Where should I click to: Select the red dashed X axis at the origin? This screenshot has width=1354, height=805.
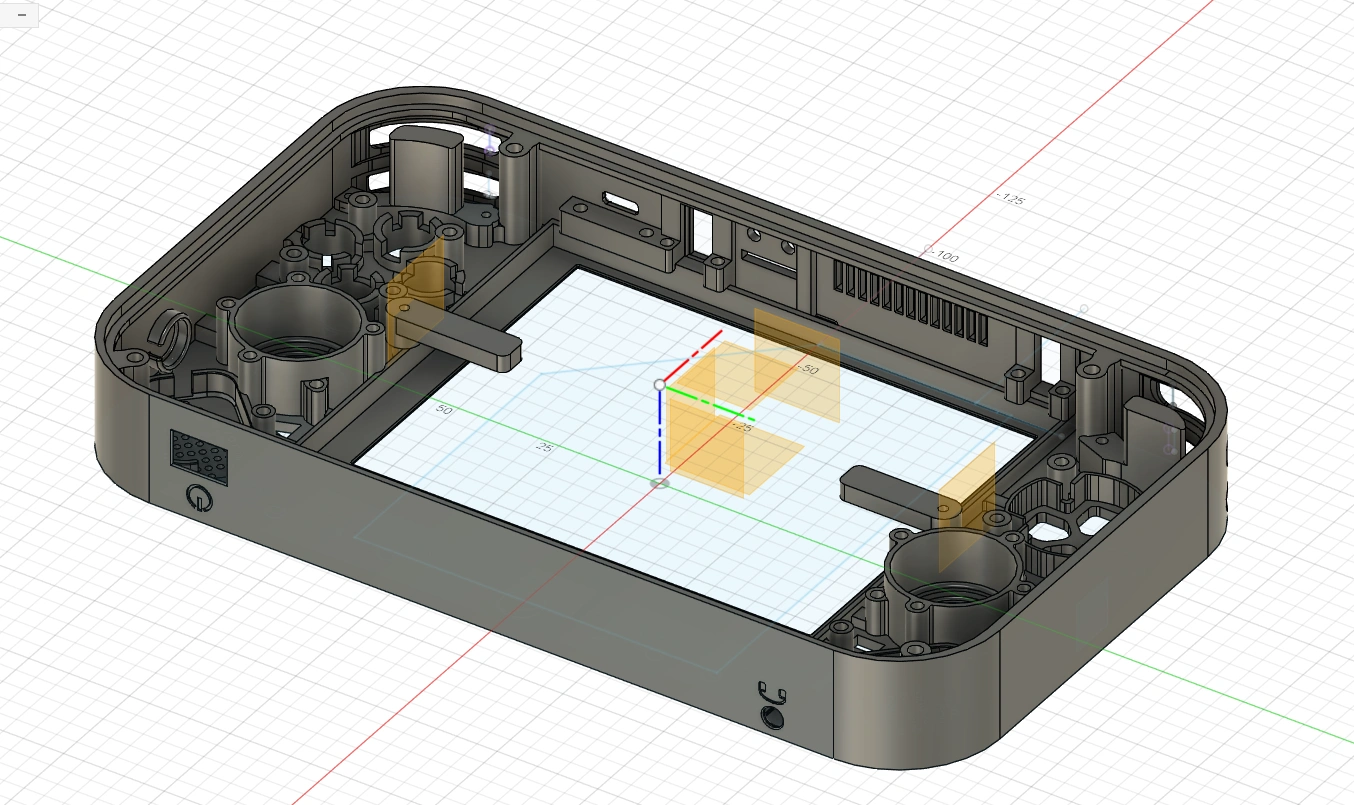click(693, 357)
